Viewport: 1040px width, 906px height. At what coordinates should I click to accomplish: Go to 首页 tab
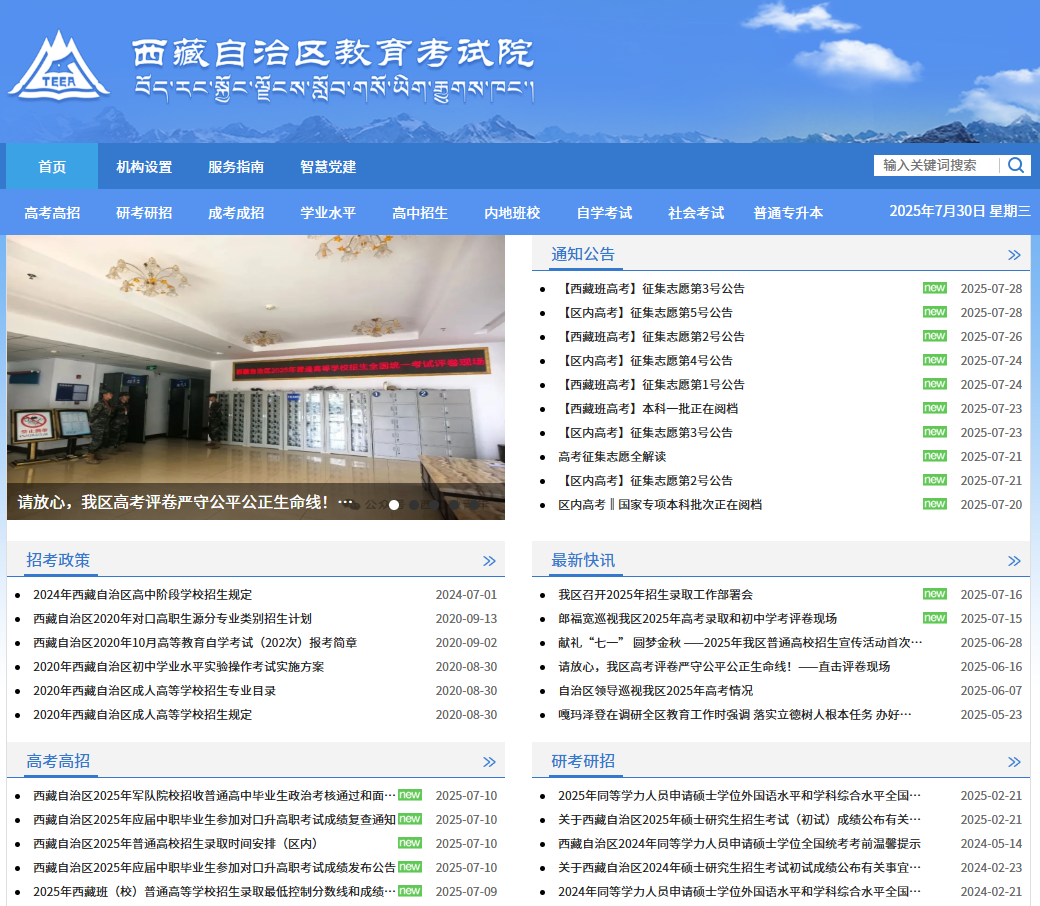tap(52, 167)
